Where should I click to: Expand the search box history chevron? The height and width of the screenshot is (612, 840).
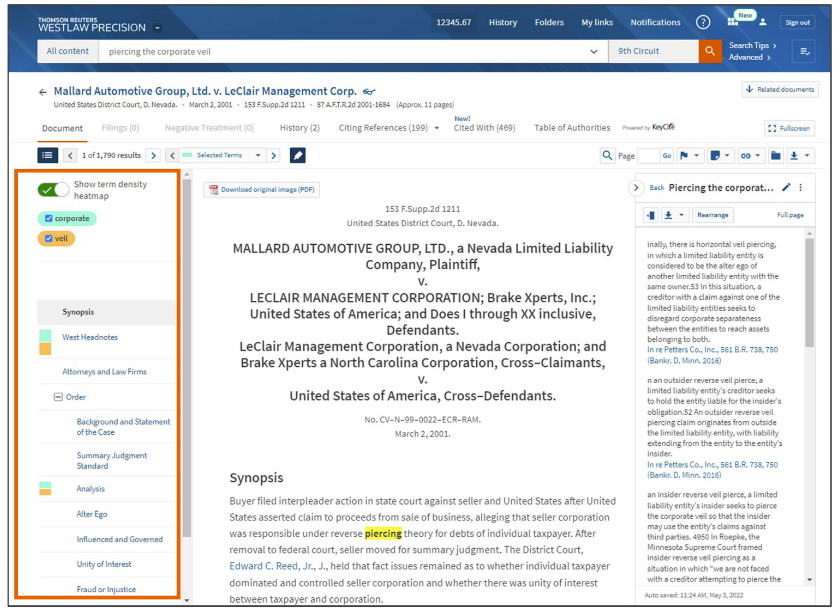pyautogui.click(x=594, y=51)
